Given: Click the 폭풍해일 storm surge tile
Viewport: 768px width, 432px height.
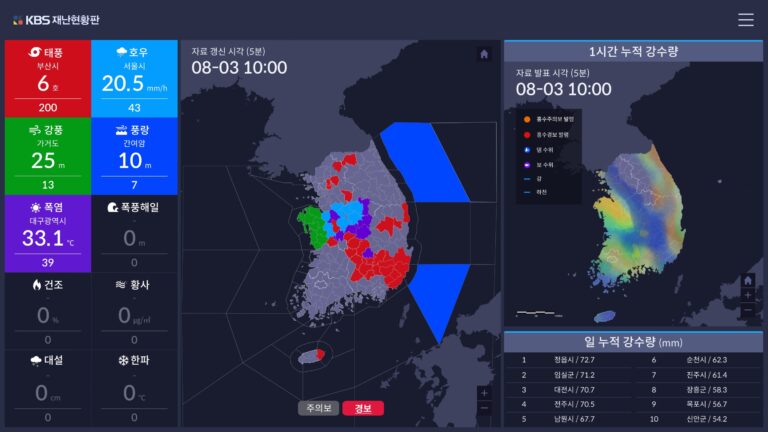Looking at the screenshot, I should click(134, 233).
